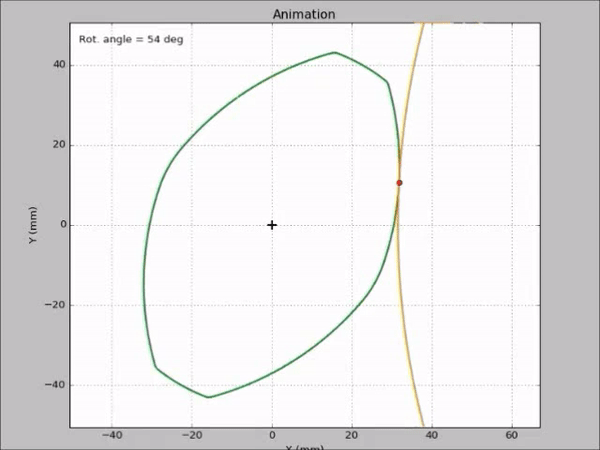Click the 'Y (mm)' axis label
This screenshot has width=600, height=450.
(x=33, y=225)
